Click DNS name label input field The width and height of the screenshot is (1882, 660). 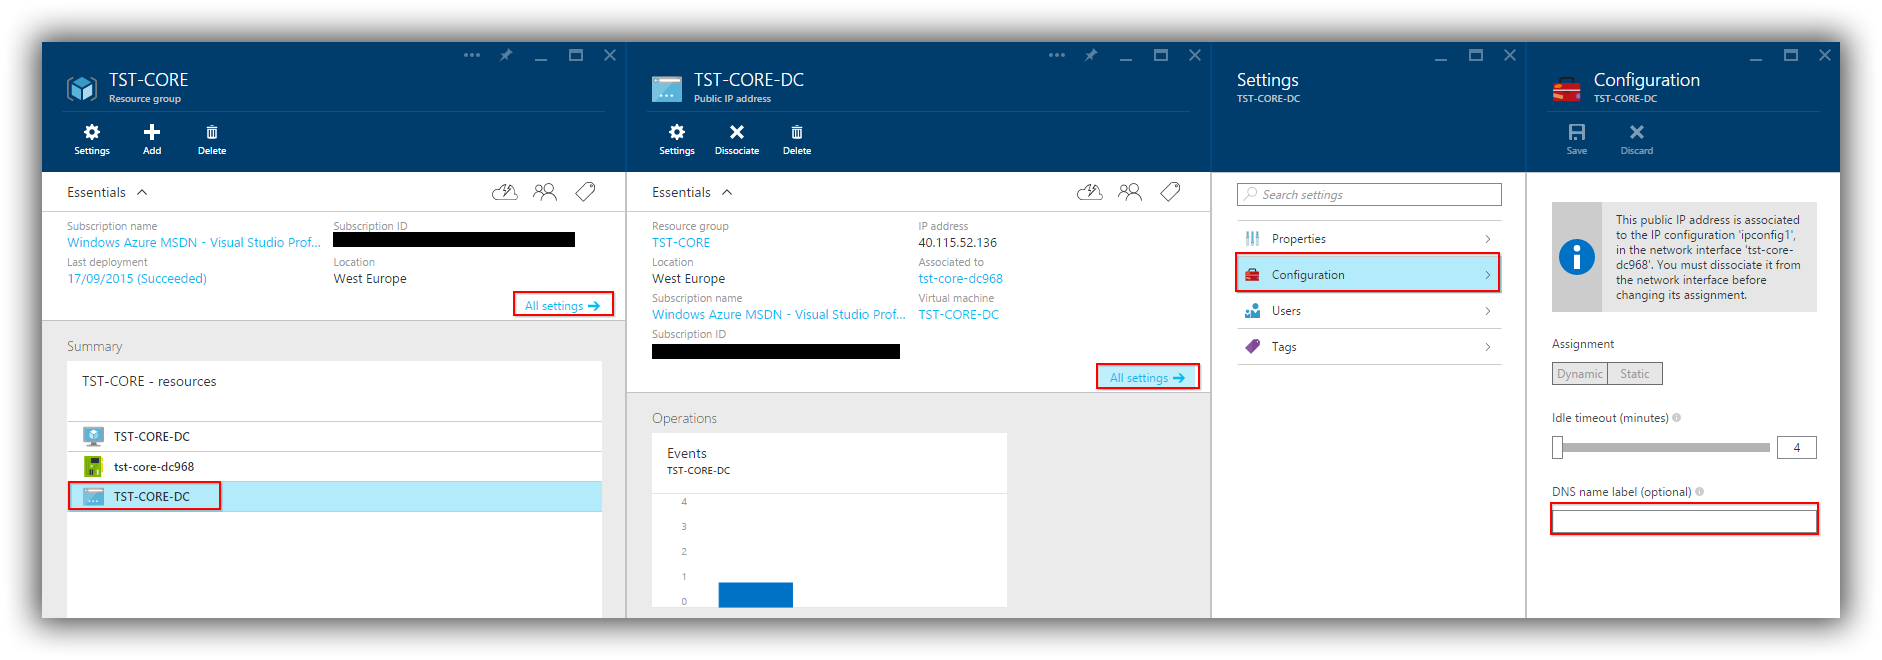click(x=1684, y=520)
